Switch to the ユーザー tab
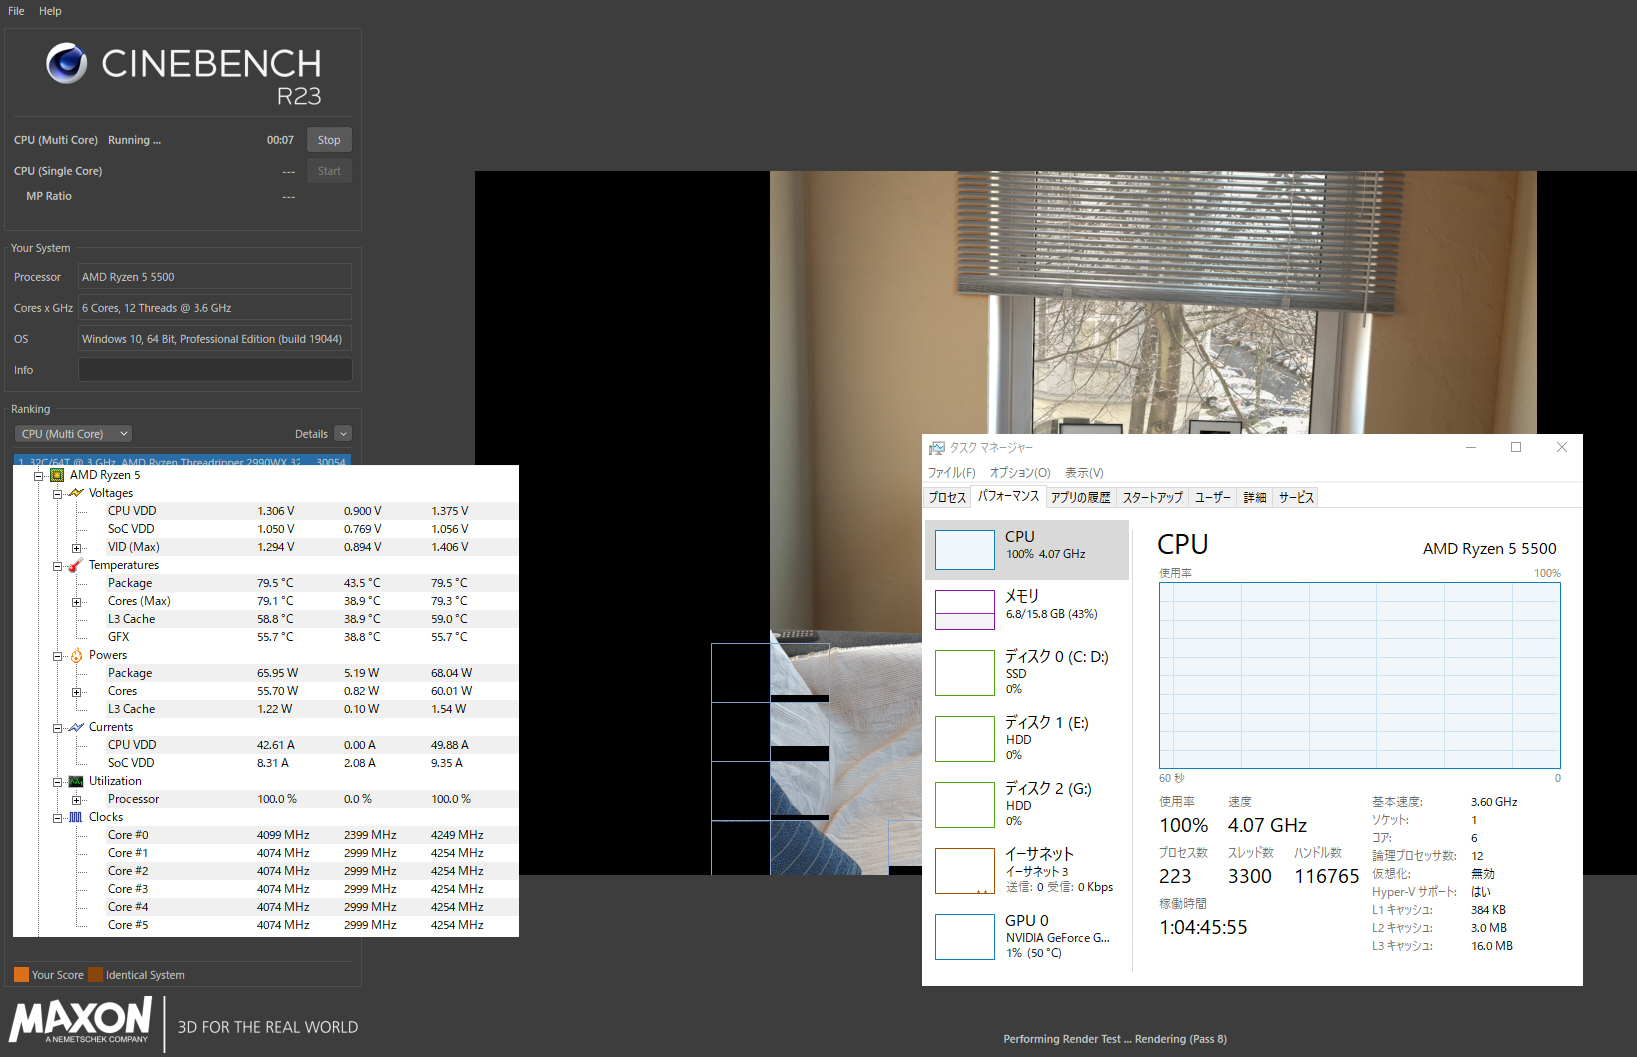Image resolution: width=1637 pixels, height=1057 pixels. pos(1213,497)
